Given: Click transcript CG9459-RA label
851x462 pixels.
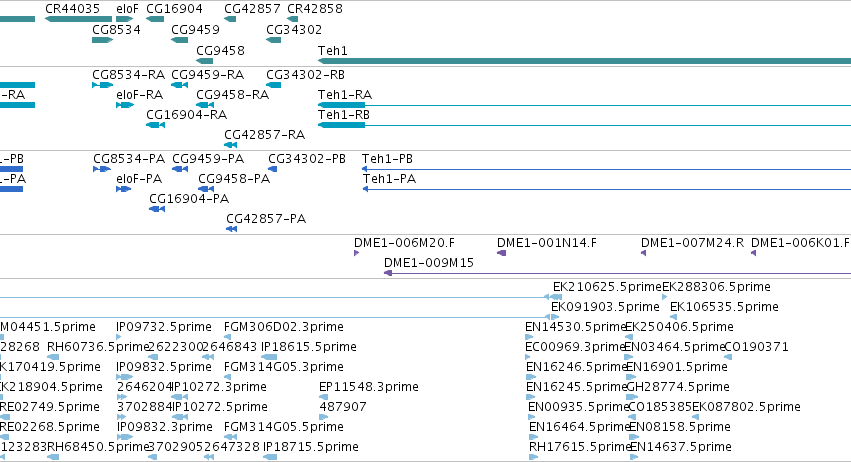Looking at the screenshot, I should pos(207,74).
